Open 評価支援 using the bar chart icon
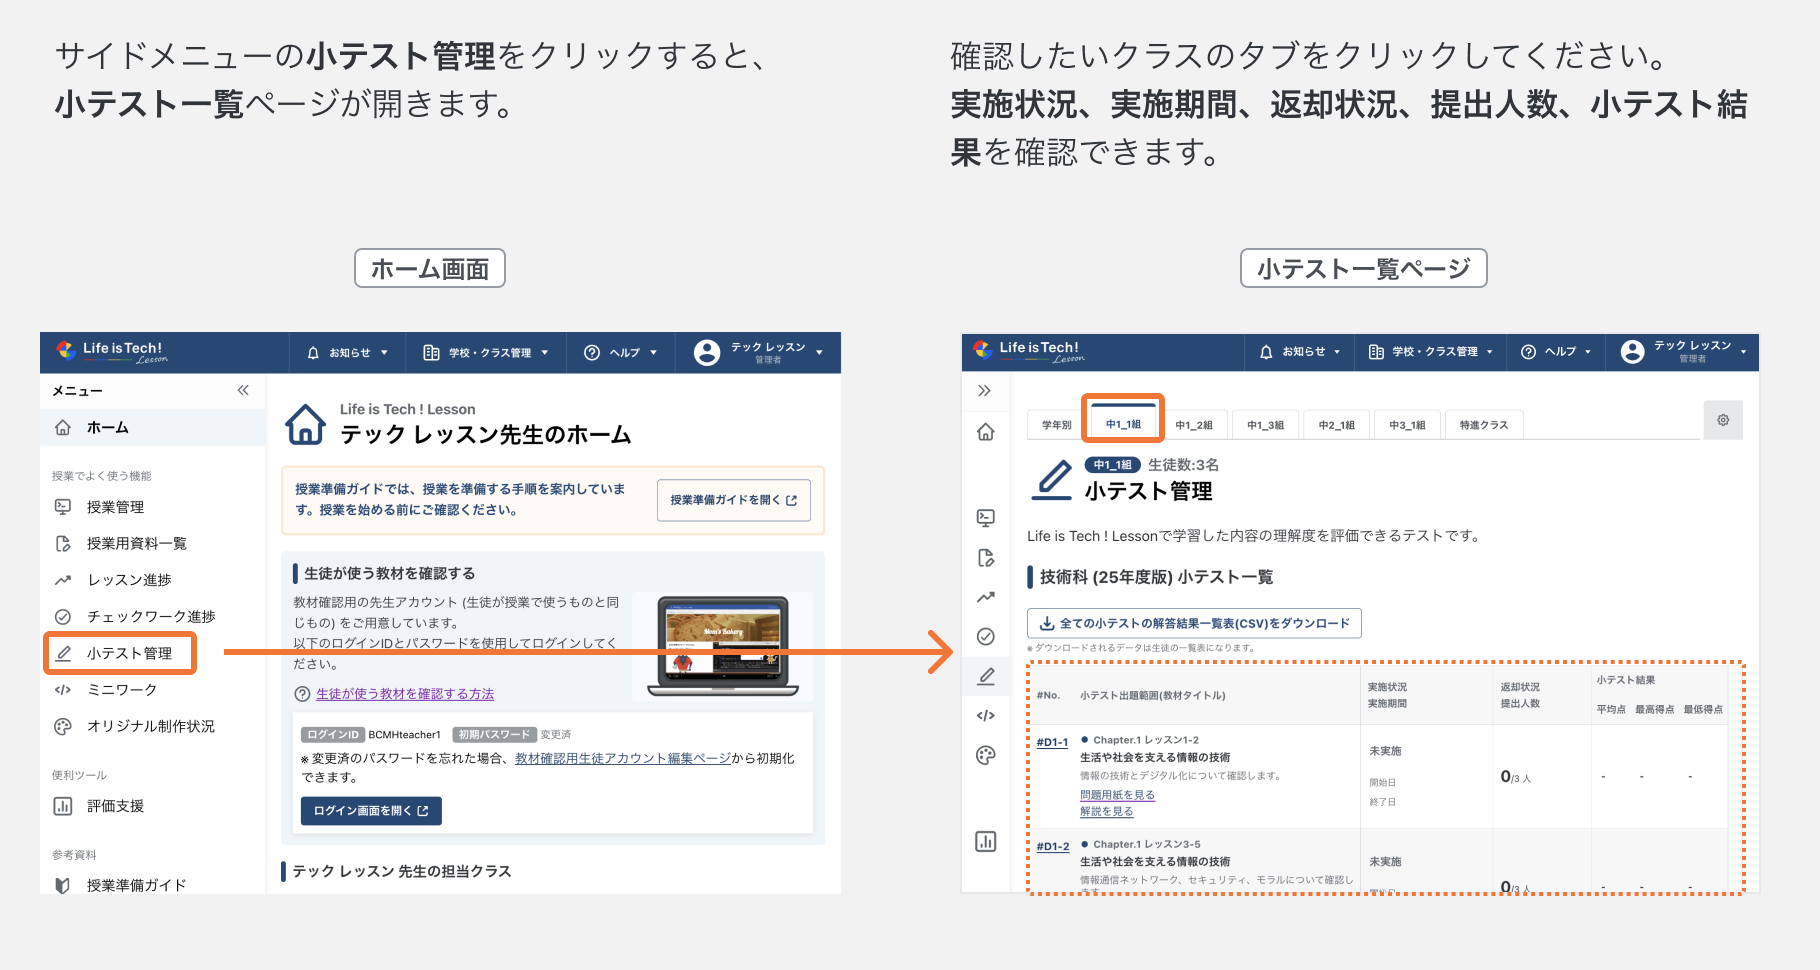Viewport: 1820px width, 970px height. tap(63, 806)
